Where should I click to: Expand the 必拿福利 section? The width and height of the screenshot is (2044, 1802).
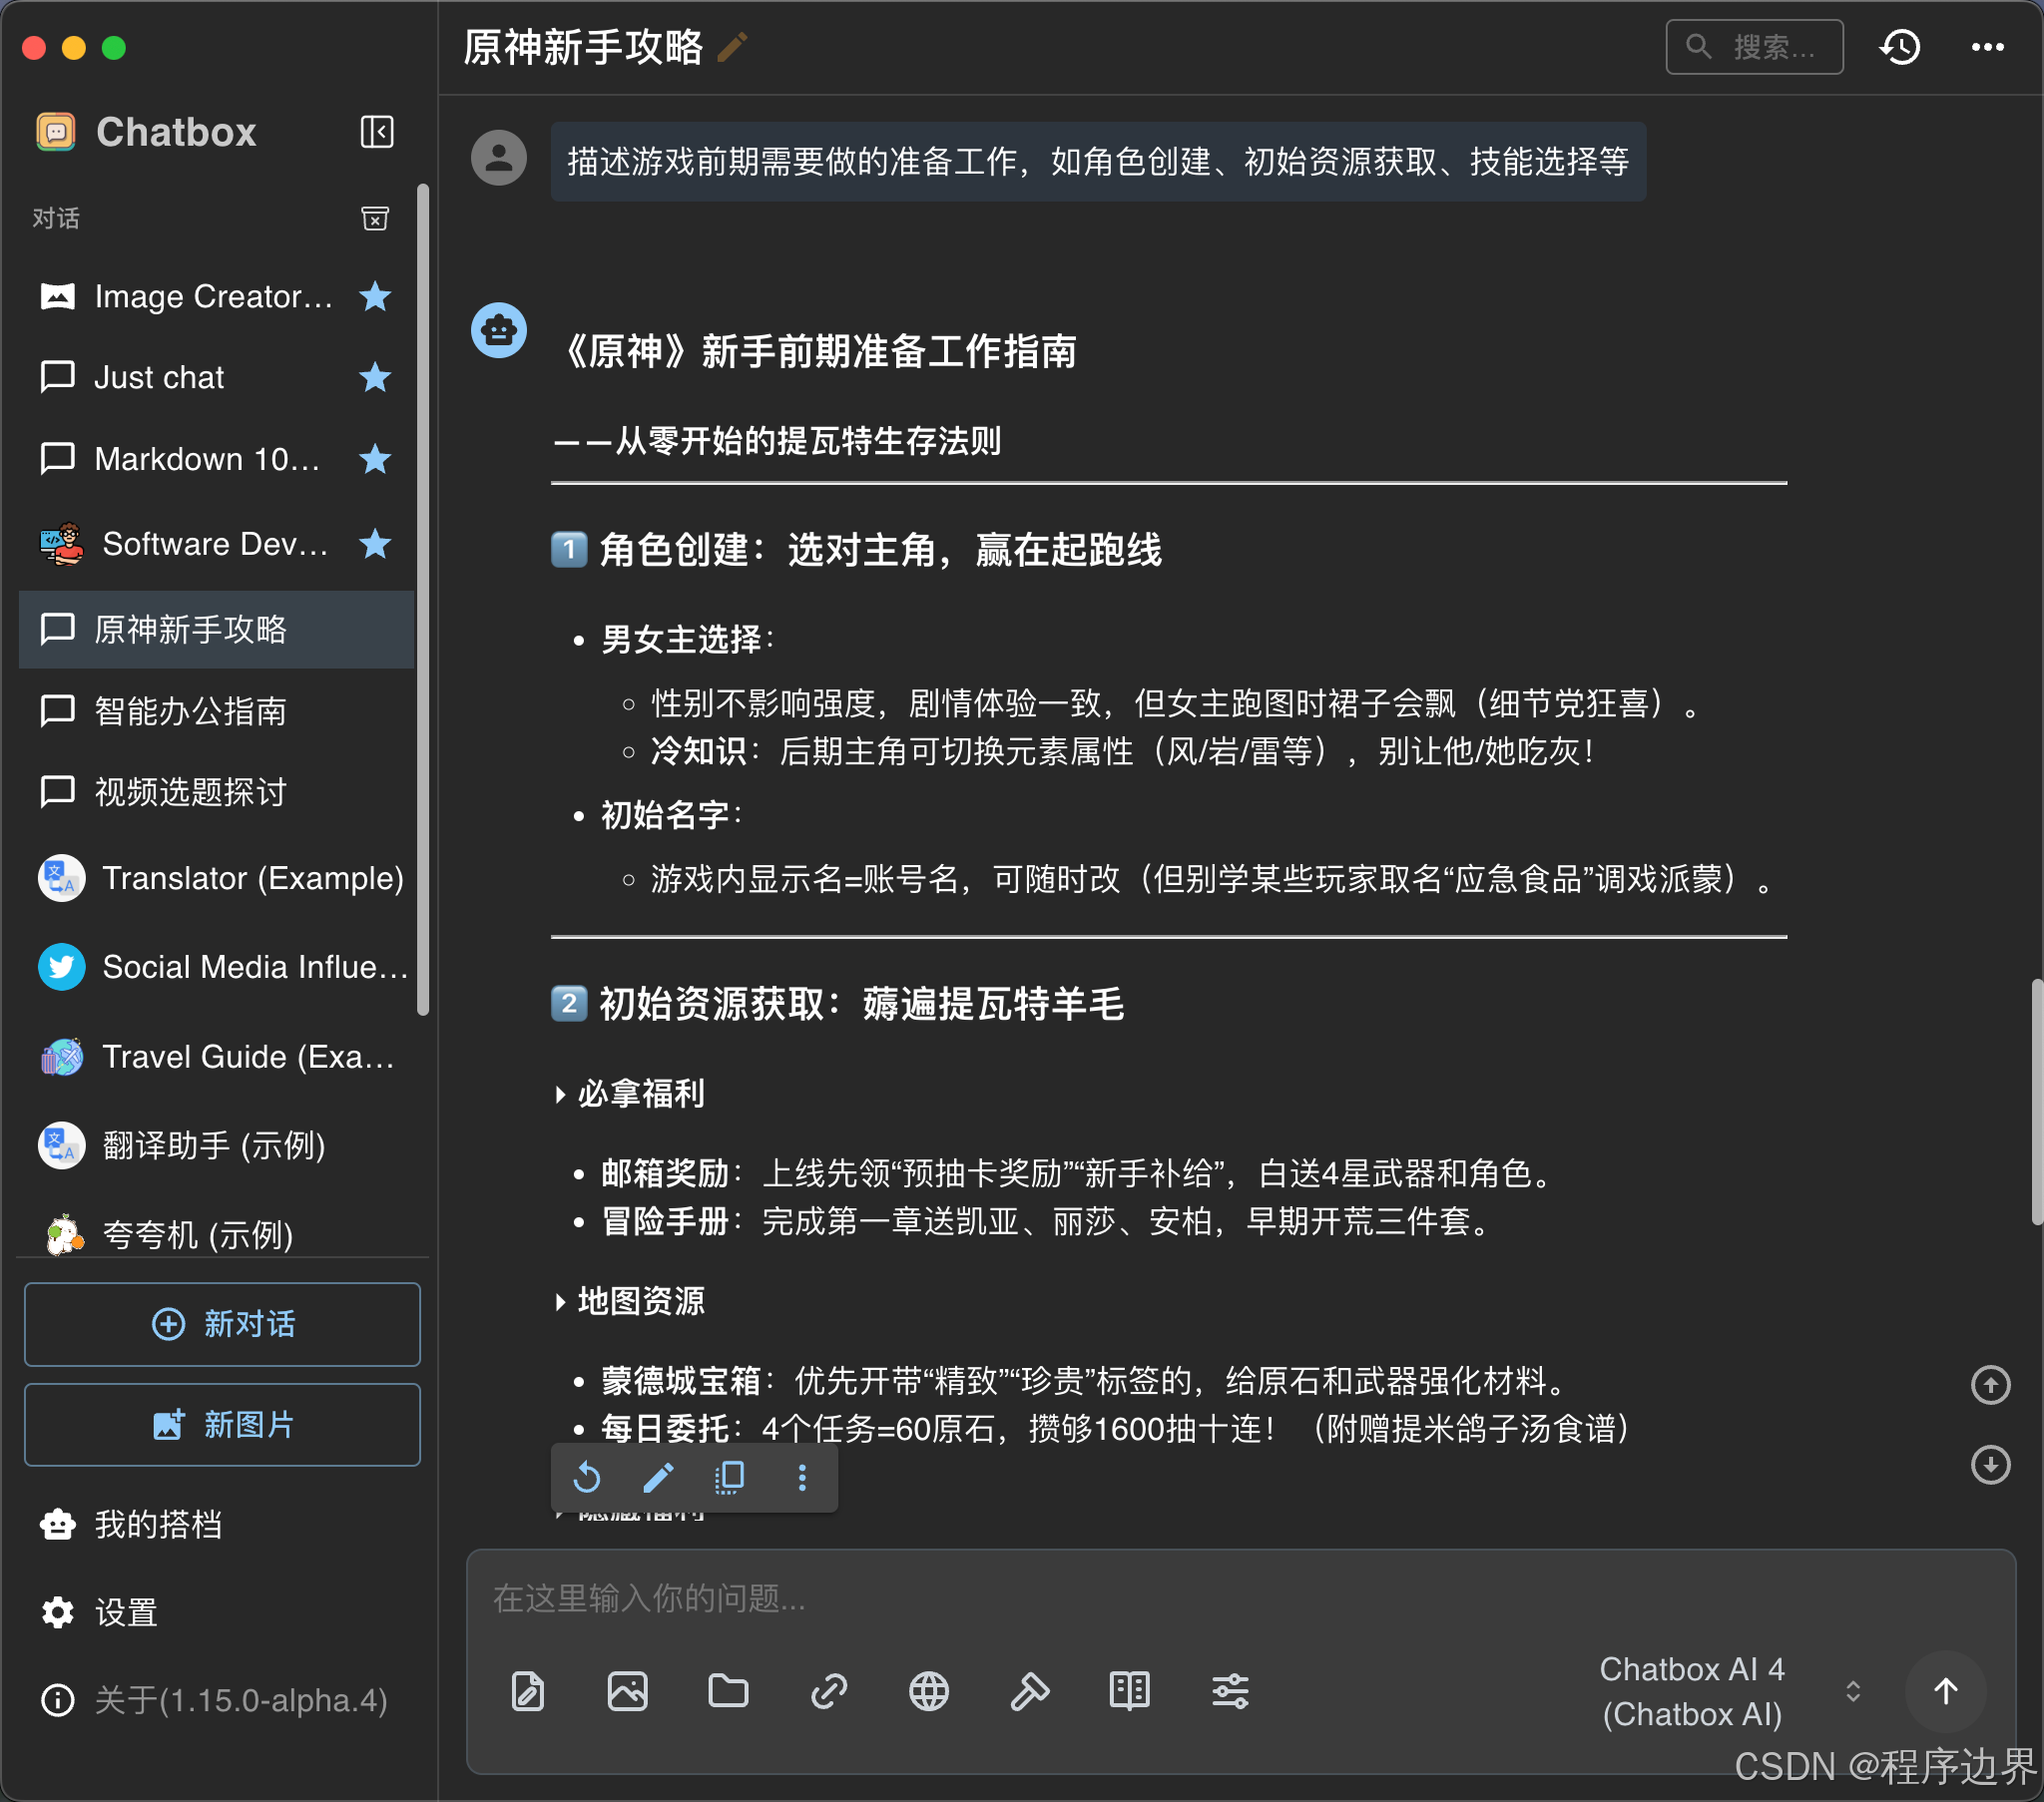[x=632, y=1094]
